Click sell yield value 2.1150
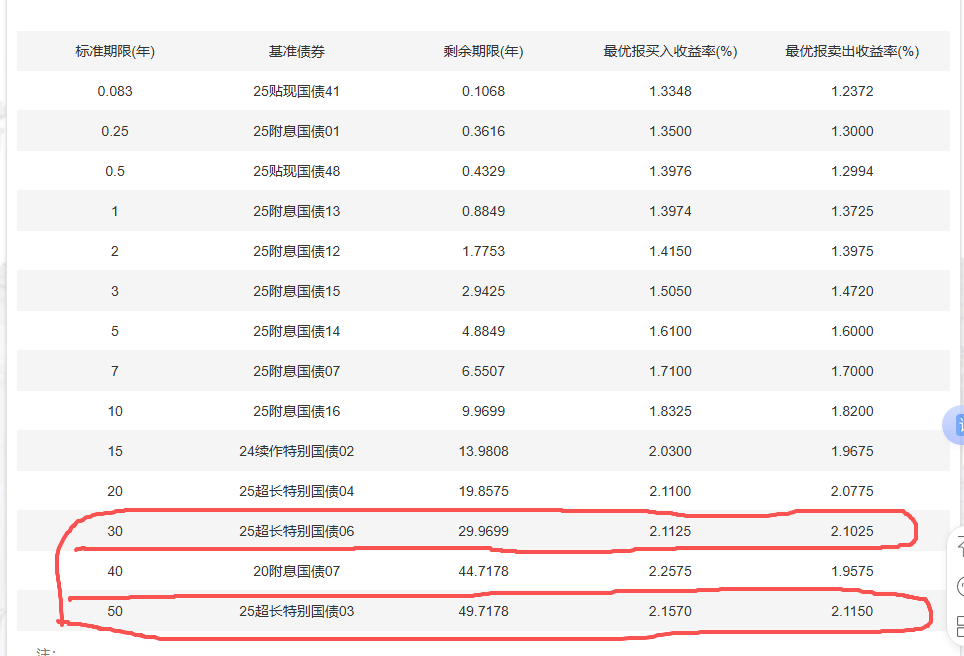 click(852, 611)
